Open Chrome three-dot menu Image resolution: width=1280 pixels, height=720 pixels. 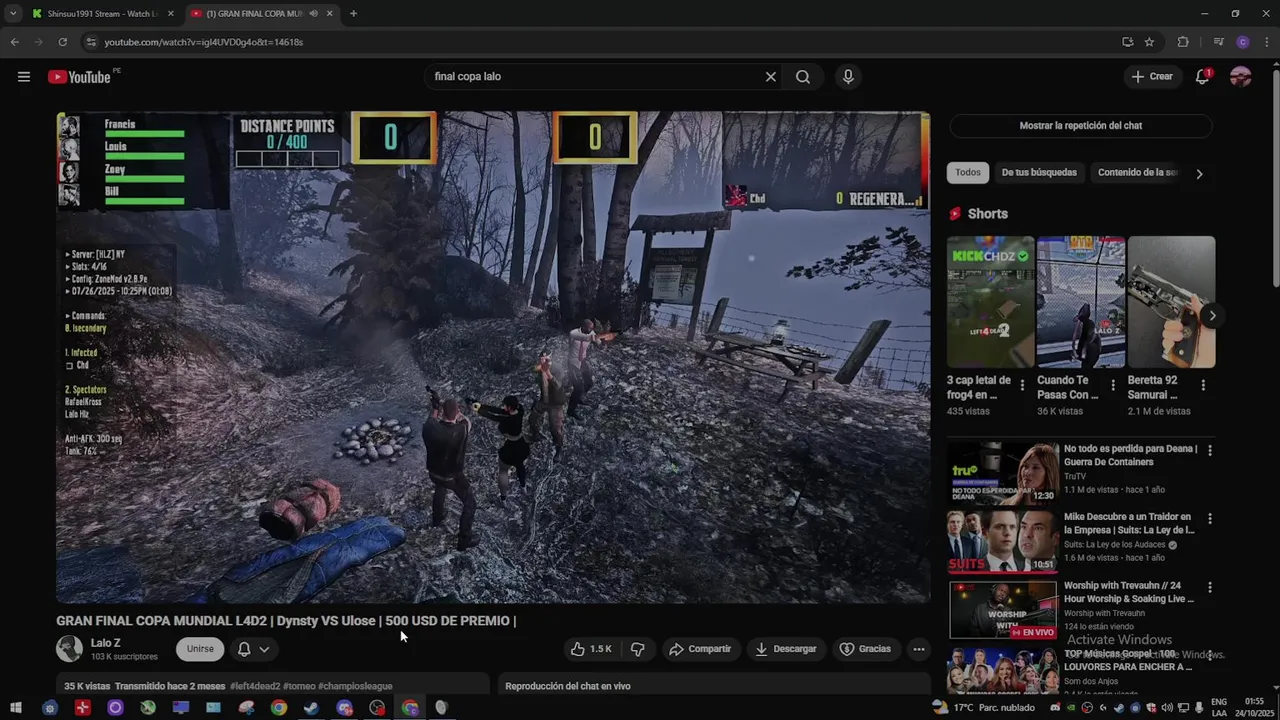[1265, 42]
